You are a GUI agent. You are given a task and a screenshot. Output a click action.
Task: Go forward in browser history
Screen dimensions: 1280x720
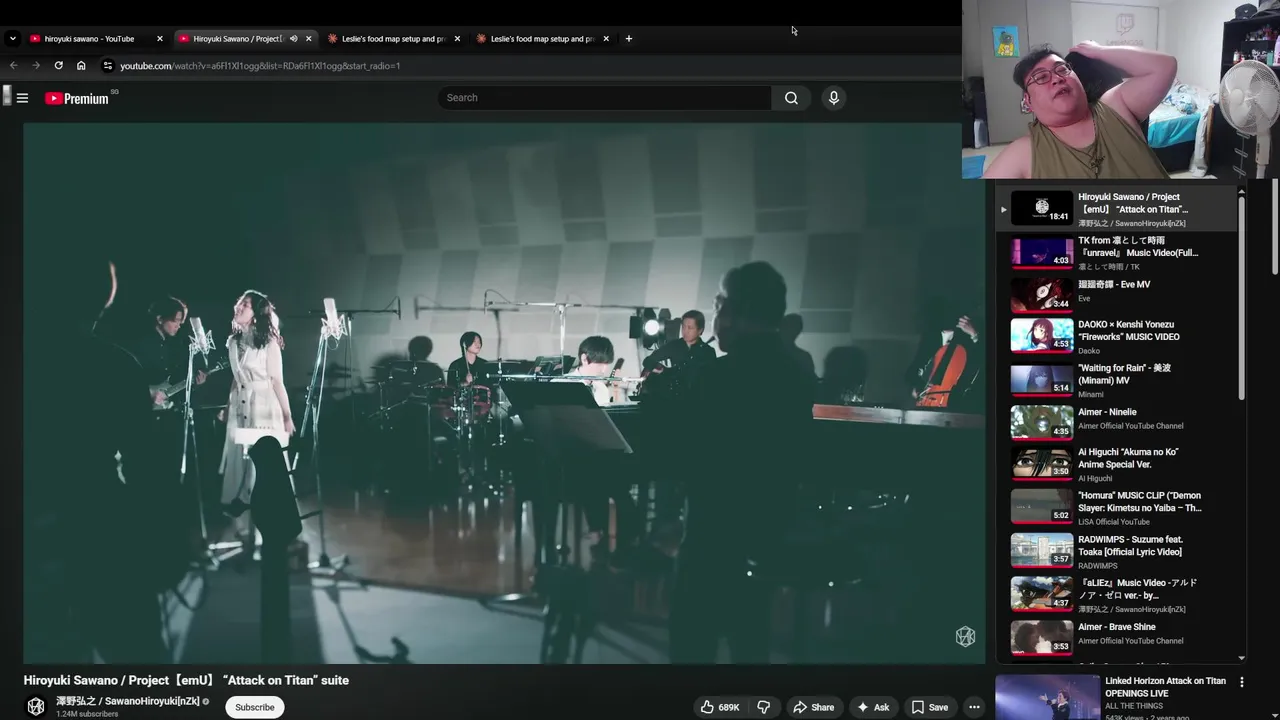click(x=36, y=66)
